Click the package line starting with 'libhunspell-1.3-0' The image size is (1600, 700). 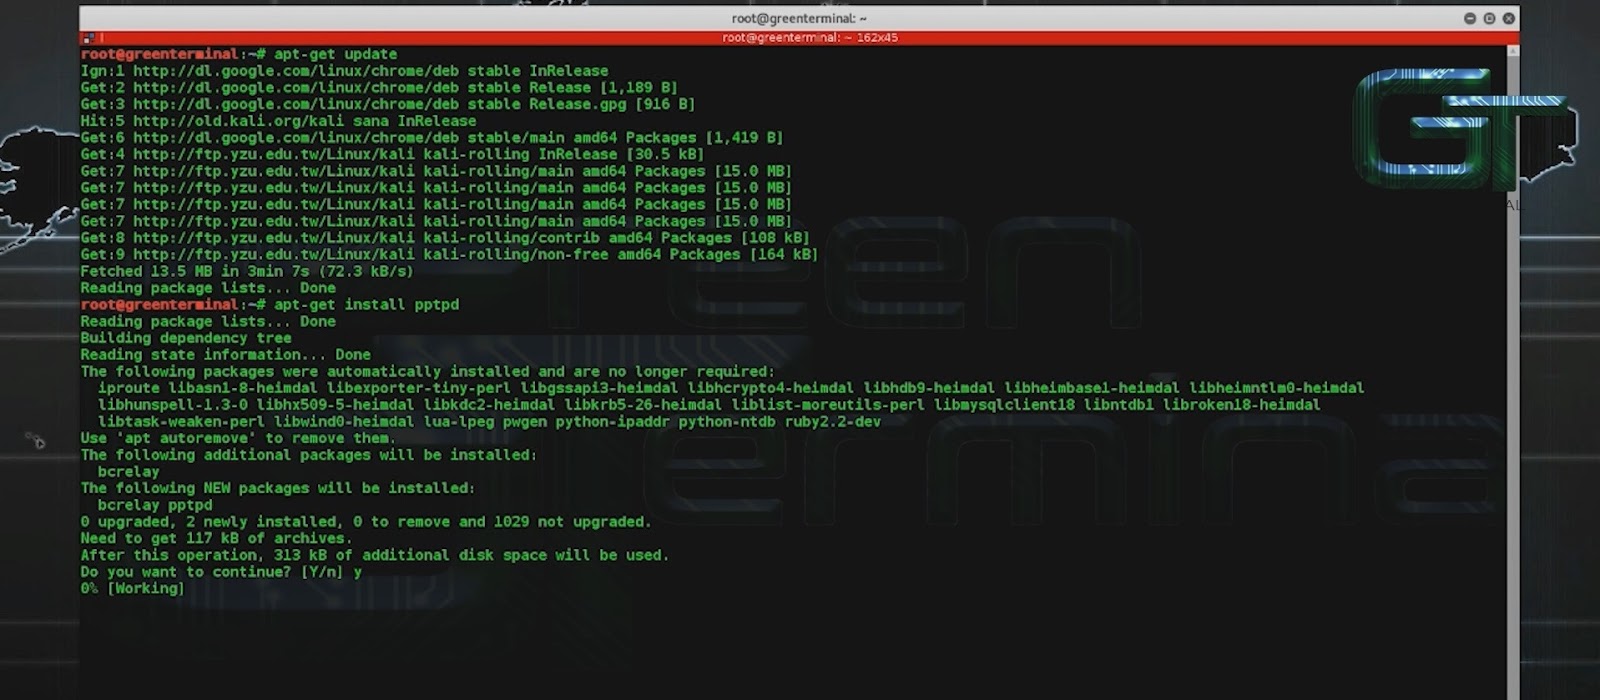coord(709,404)
